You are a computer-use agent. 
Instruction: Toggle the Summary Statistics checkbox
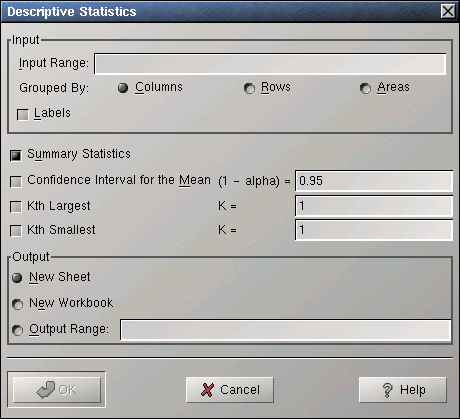coord(16,155)
